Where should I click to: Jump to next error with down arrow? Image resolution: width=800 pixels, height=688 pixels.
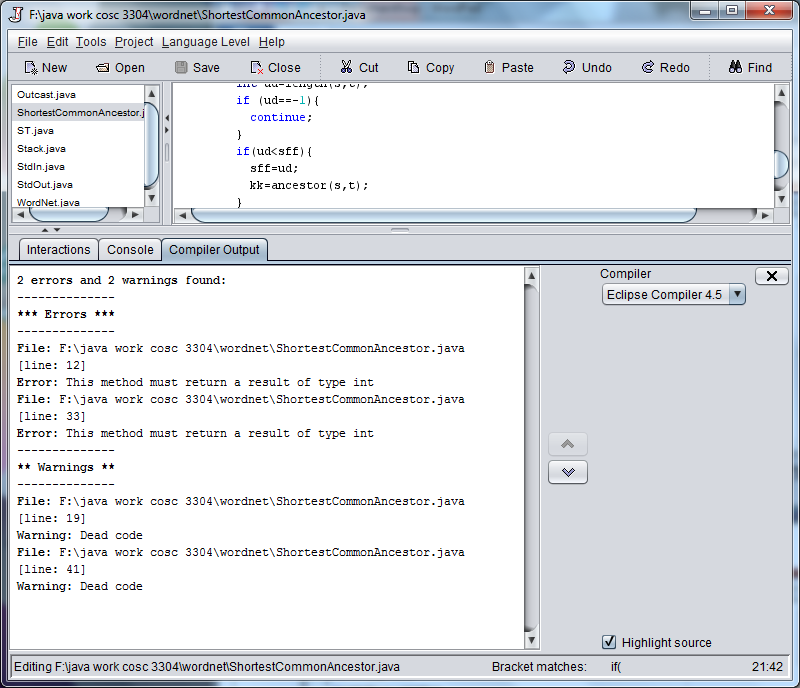pyautogui.click(x=567, y=472)
